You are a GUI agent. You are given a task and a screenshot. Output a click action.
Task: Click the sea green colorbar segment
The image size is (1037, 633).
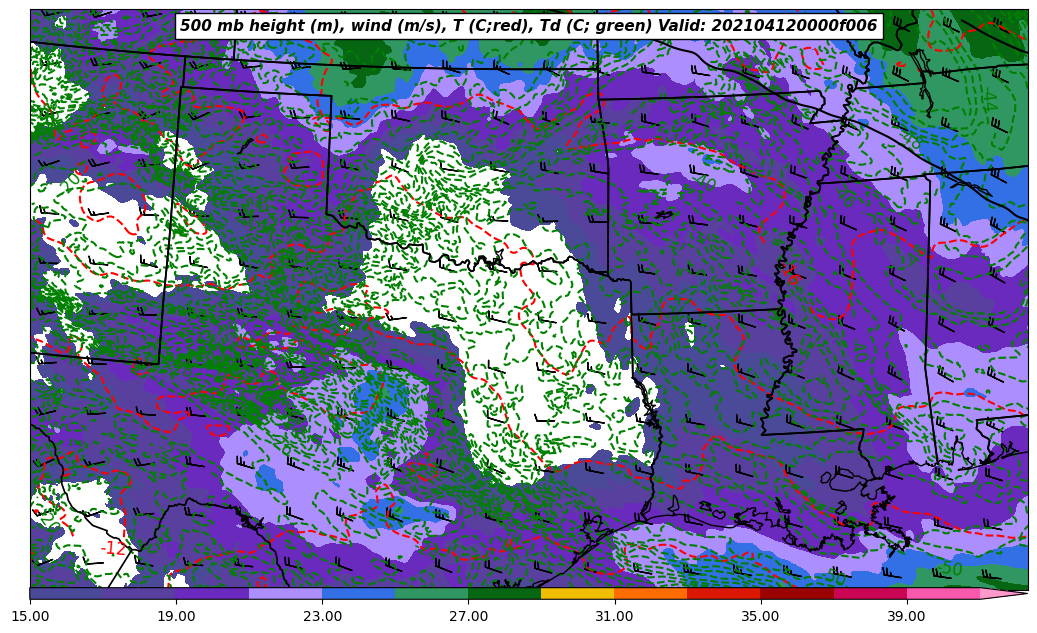point(432,593)
